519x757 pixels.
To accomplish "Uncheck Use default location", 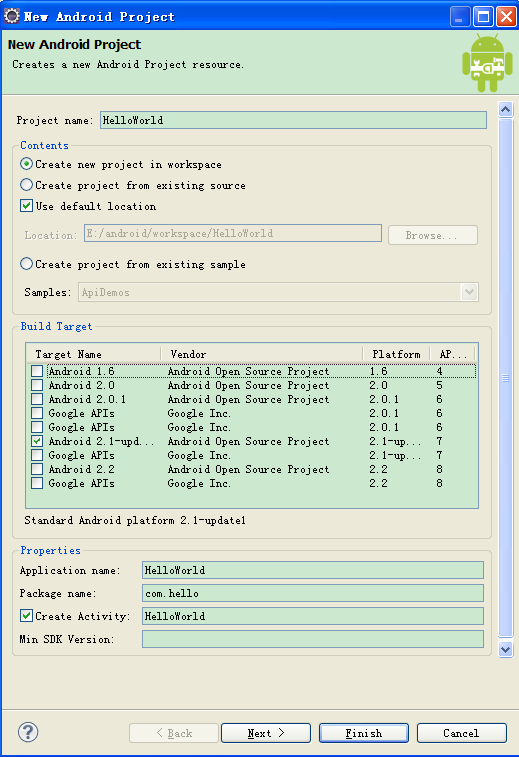I will tap(27, 206).
